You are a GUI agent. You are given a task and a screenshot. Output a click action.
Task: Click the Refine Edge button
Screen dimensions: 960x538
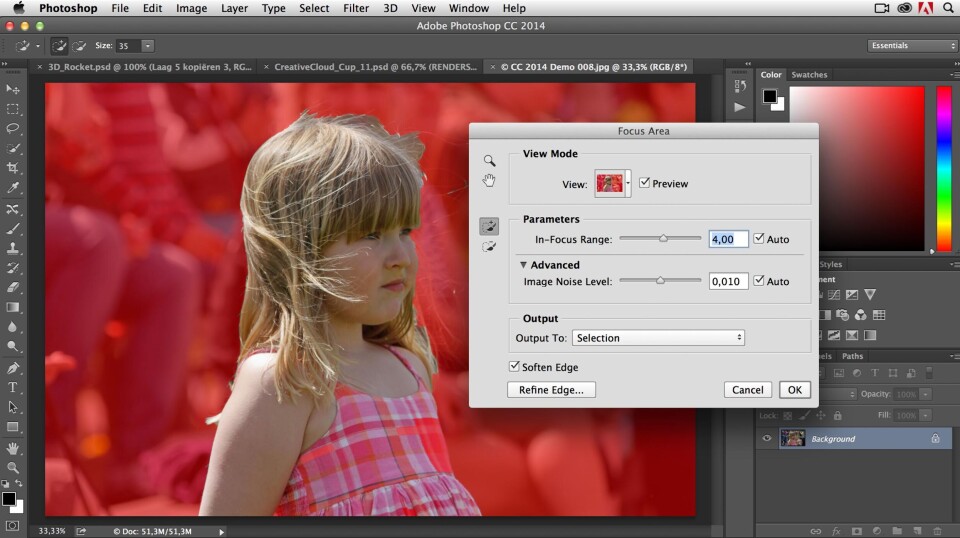coord(551,390)
